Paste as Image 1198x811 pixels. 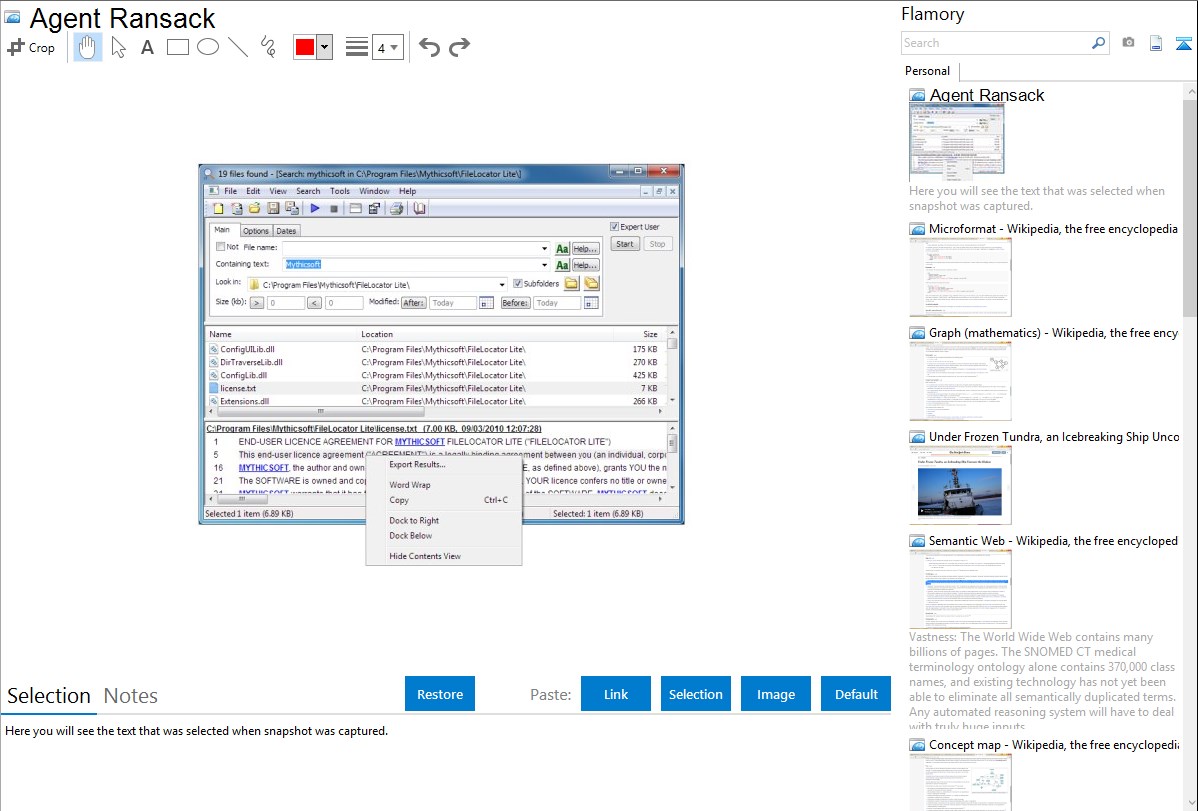775,694
